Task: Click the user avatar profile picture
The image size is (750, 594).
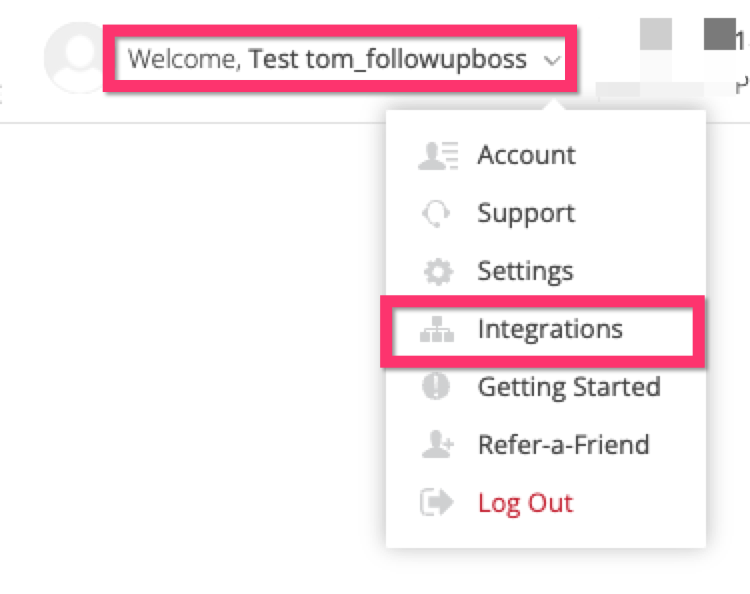Action: click(74, 57)
